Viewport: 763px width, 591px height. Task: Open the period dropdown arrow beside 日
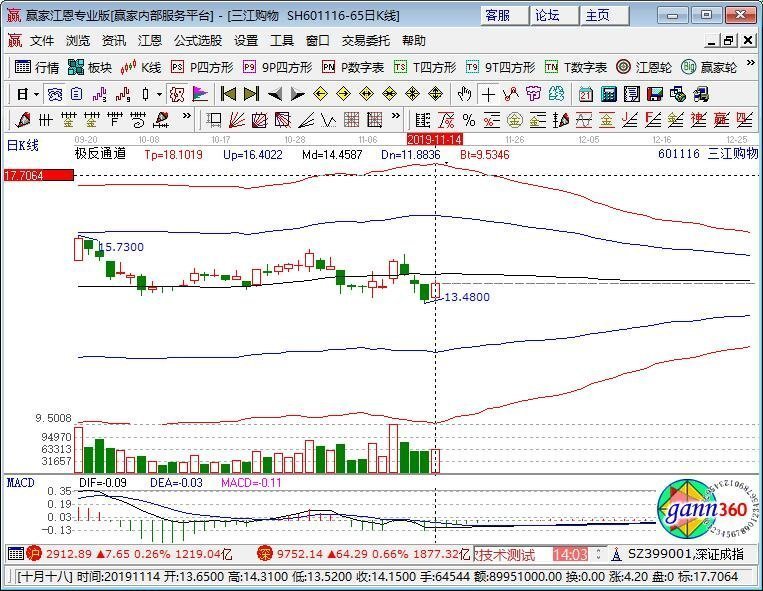coord(36,94)
